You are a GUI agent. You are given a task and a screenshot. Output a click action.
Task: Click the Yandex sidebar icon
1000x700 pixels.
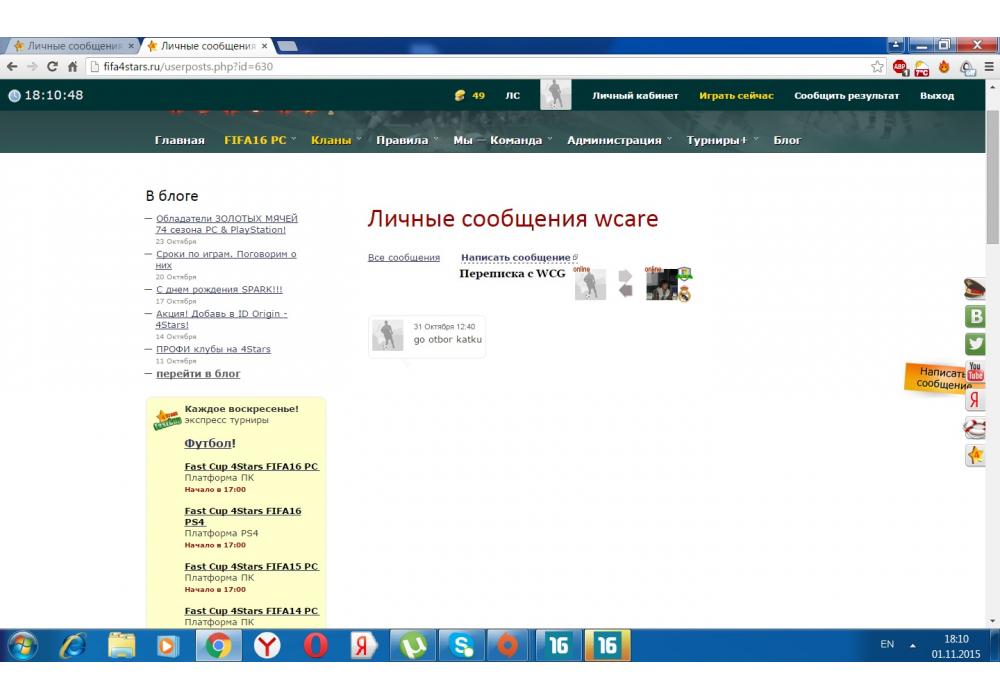coord(975,400)
